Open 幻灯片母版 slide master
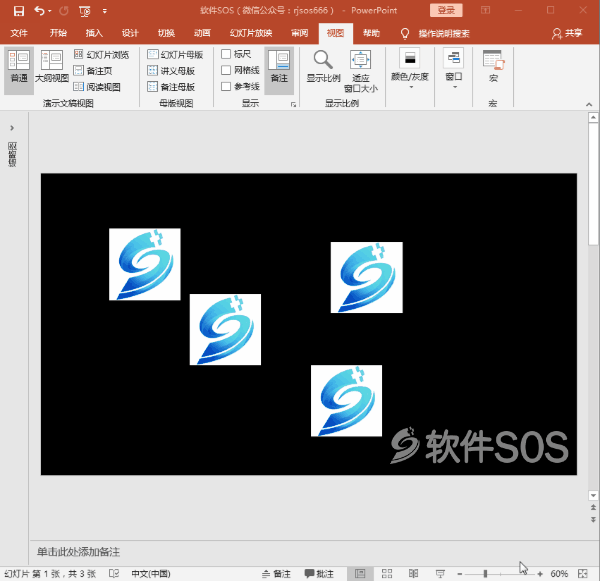The height and width of the screenshot is (581, 600). click(175, 54)
